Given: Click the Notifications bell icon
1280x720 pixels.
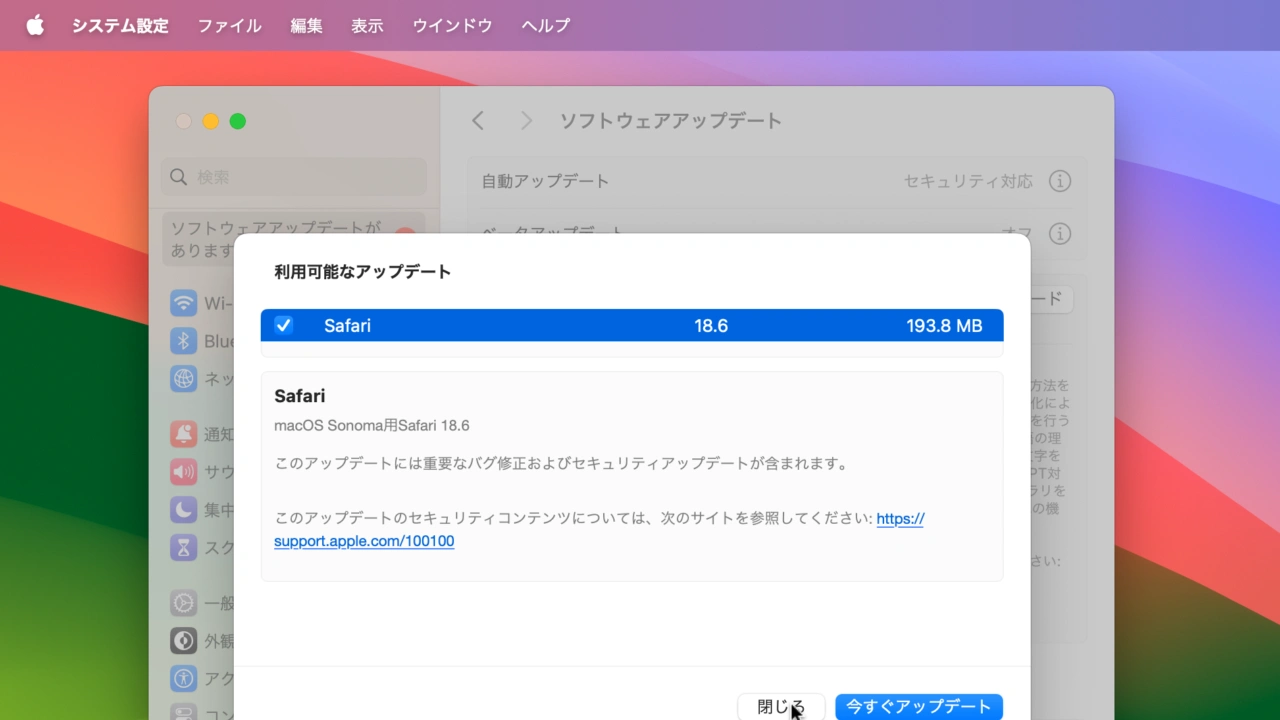Looking at the screenshot, I should [x=183, y=434].
